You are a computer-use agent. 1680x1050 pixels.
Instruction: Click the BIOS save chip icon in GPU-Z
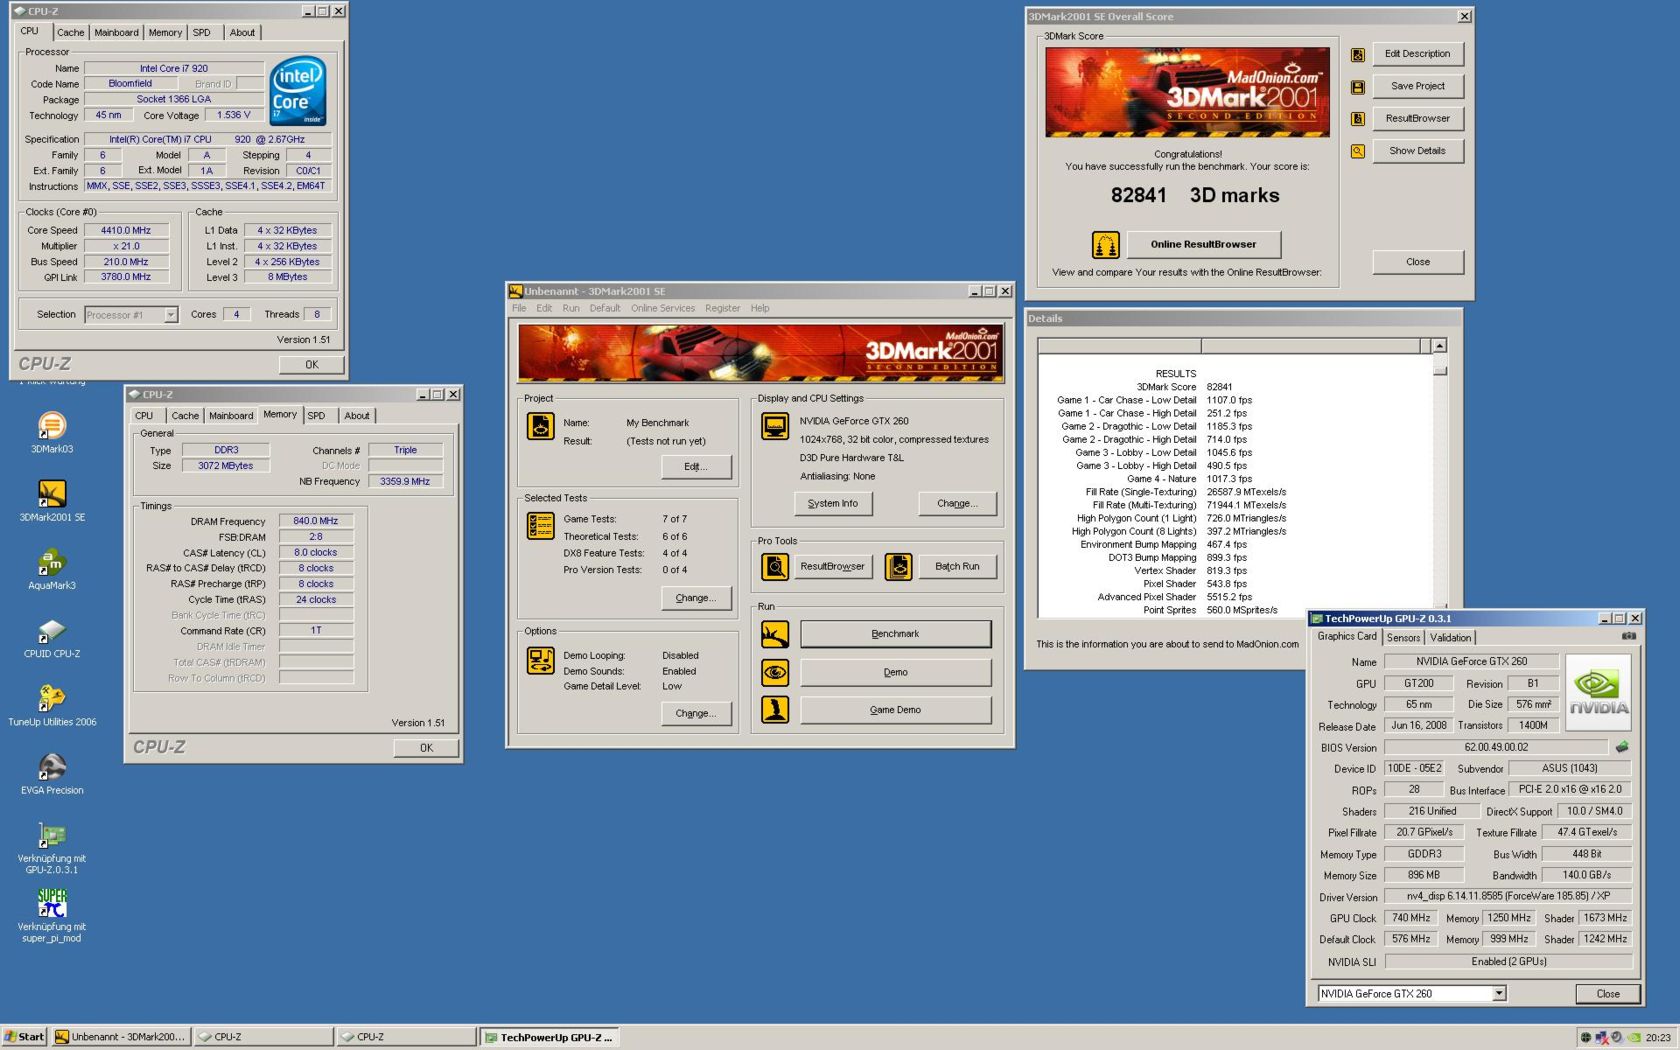(1622, 747)
